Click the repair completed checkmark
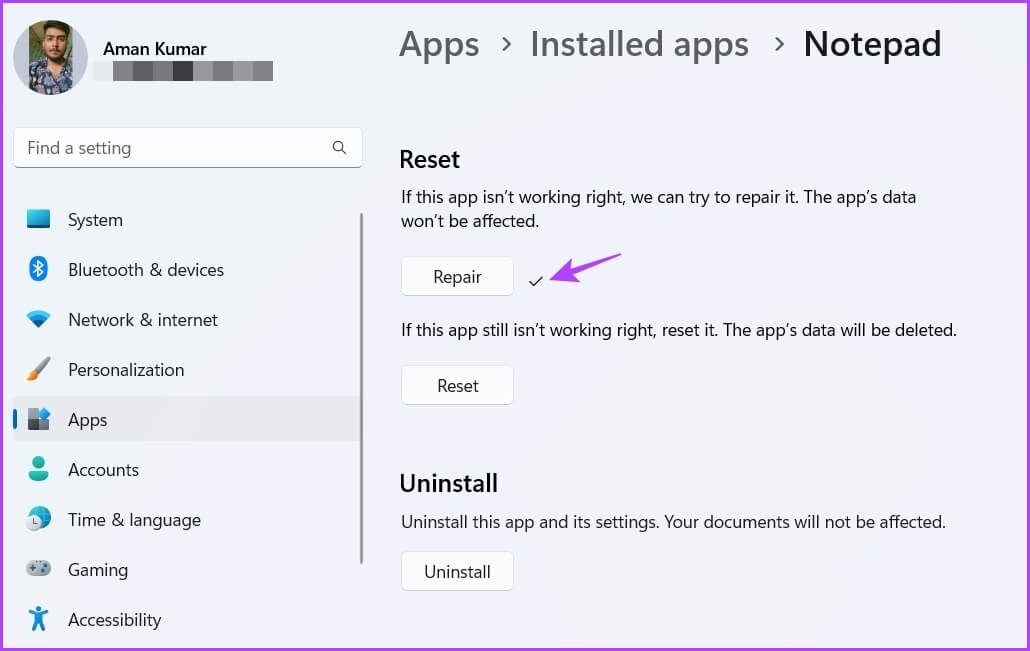 click(x=535, y=281)
